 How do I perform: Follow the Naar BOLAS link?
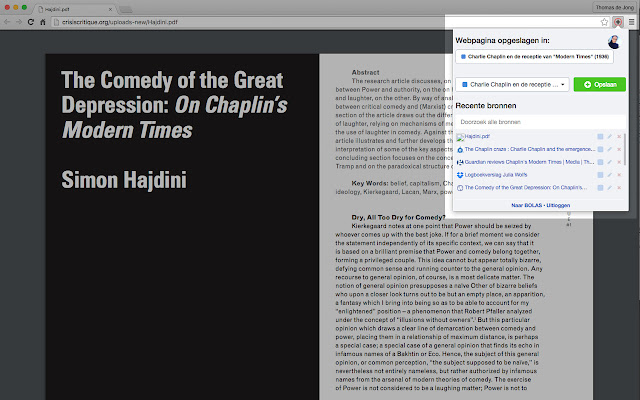(527, 205)
